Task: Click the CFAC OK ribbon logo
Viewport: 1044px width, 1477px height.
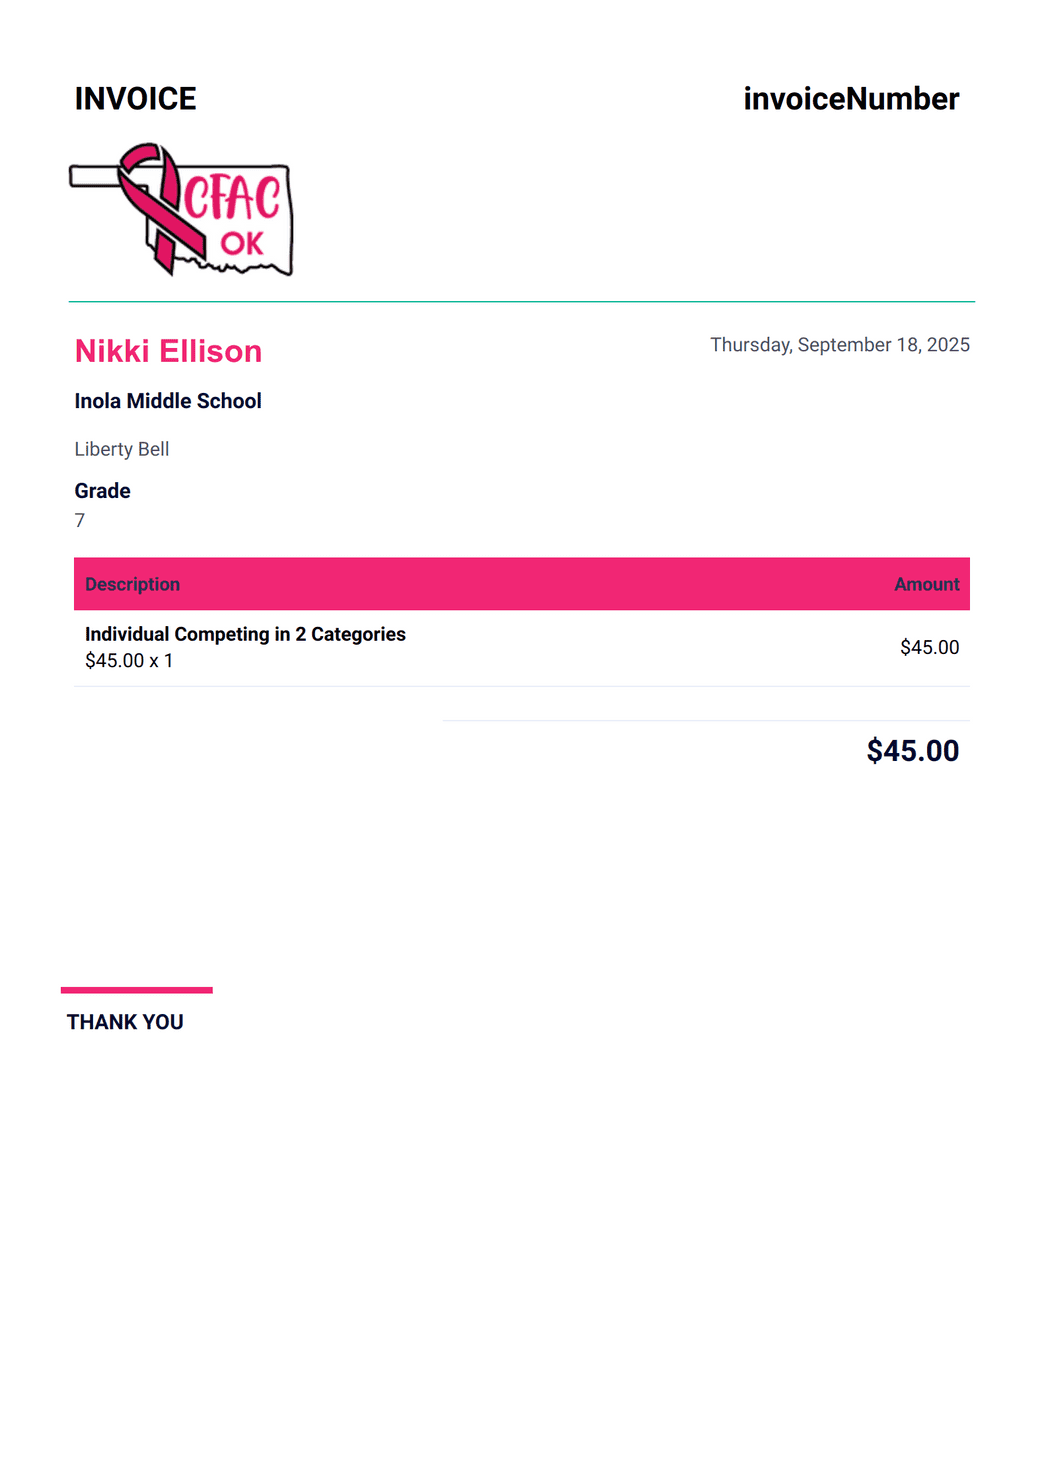Action: coord(181,210)
